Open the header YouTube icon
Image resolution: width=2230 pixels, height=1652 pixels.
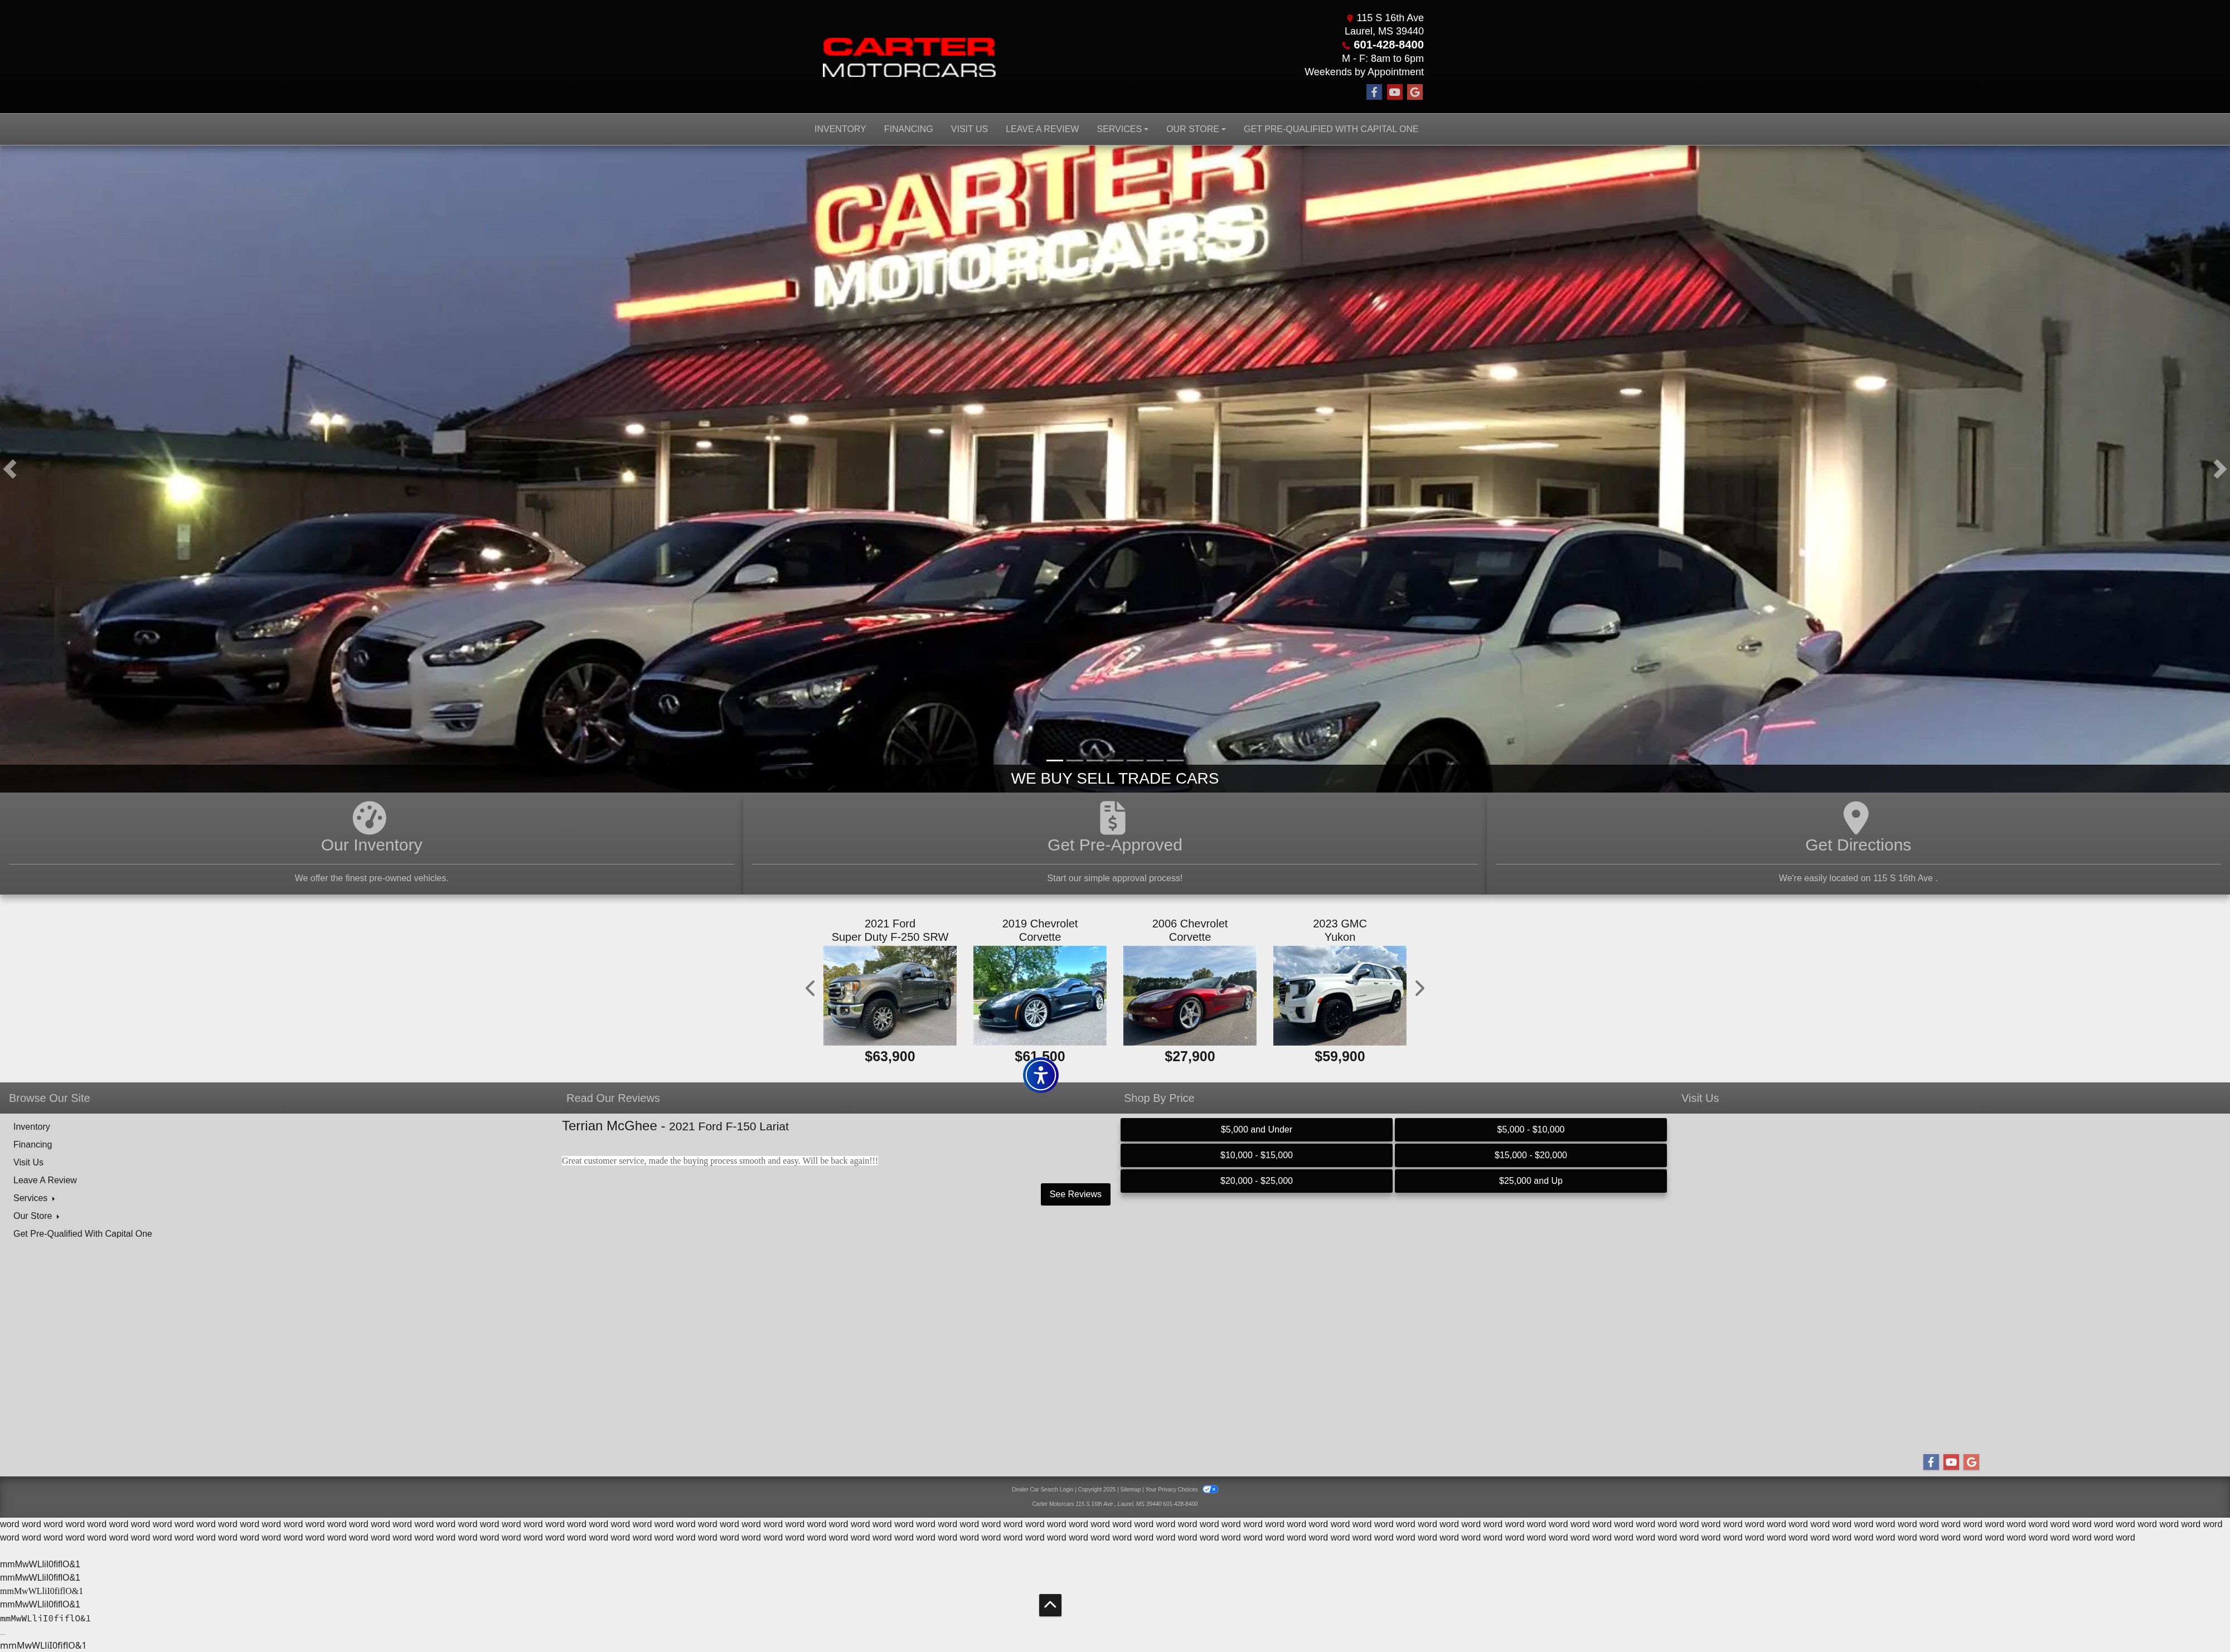(x=1394, y=92)
